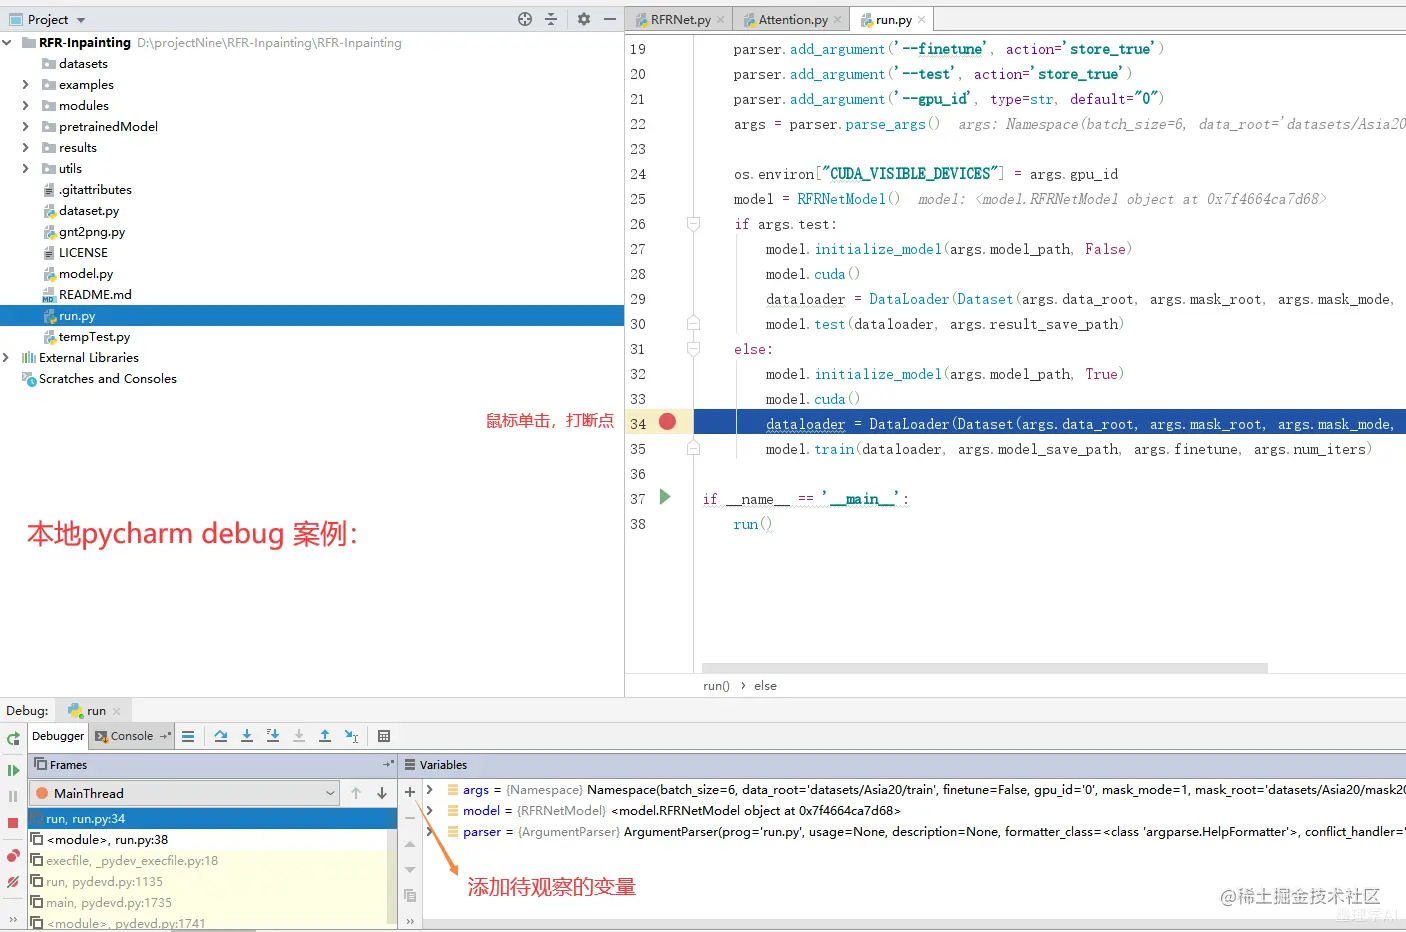
Task: Open the Debugger tab
Action: (x=58, y=736)
